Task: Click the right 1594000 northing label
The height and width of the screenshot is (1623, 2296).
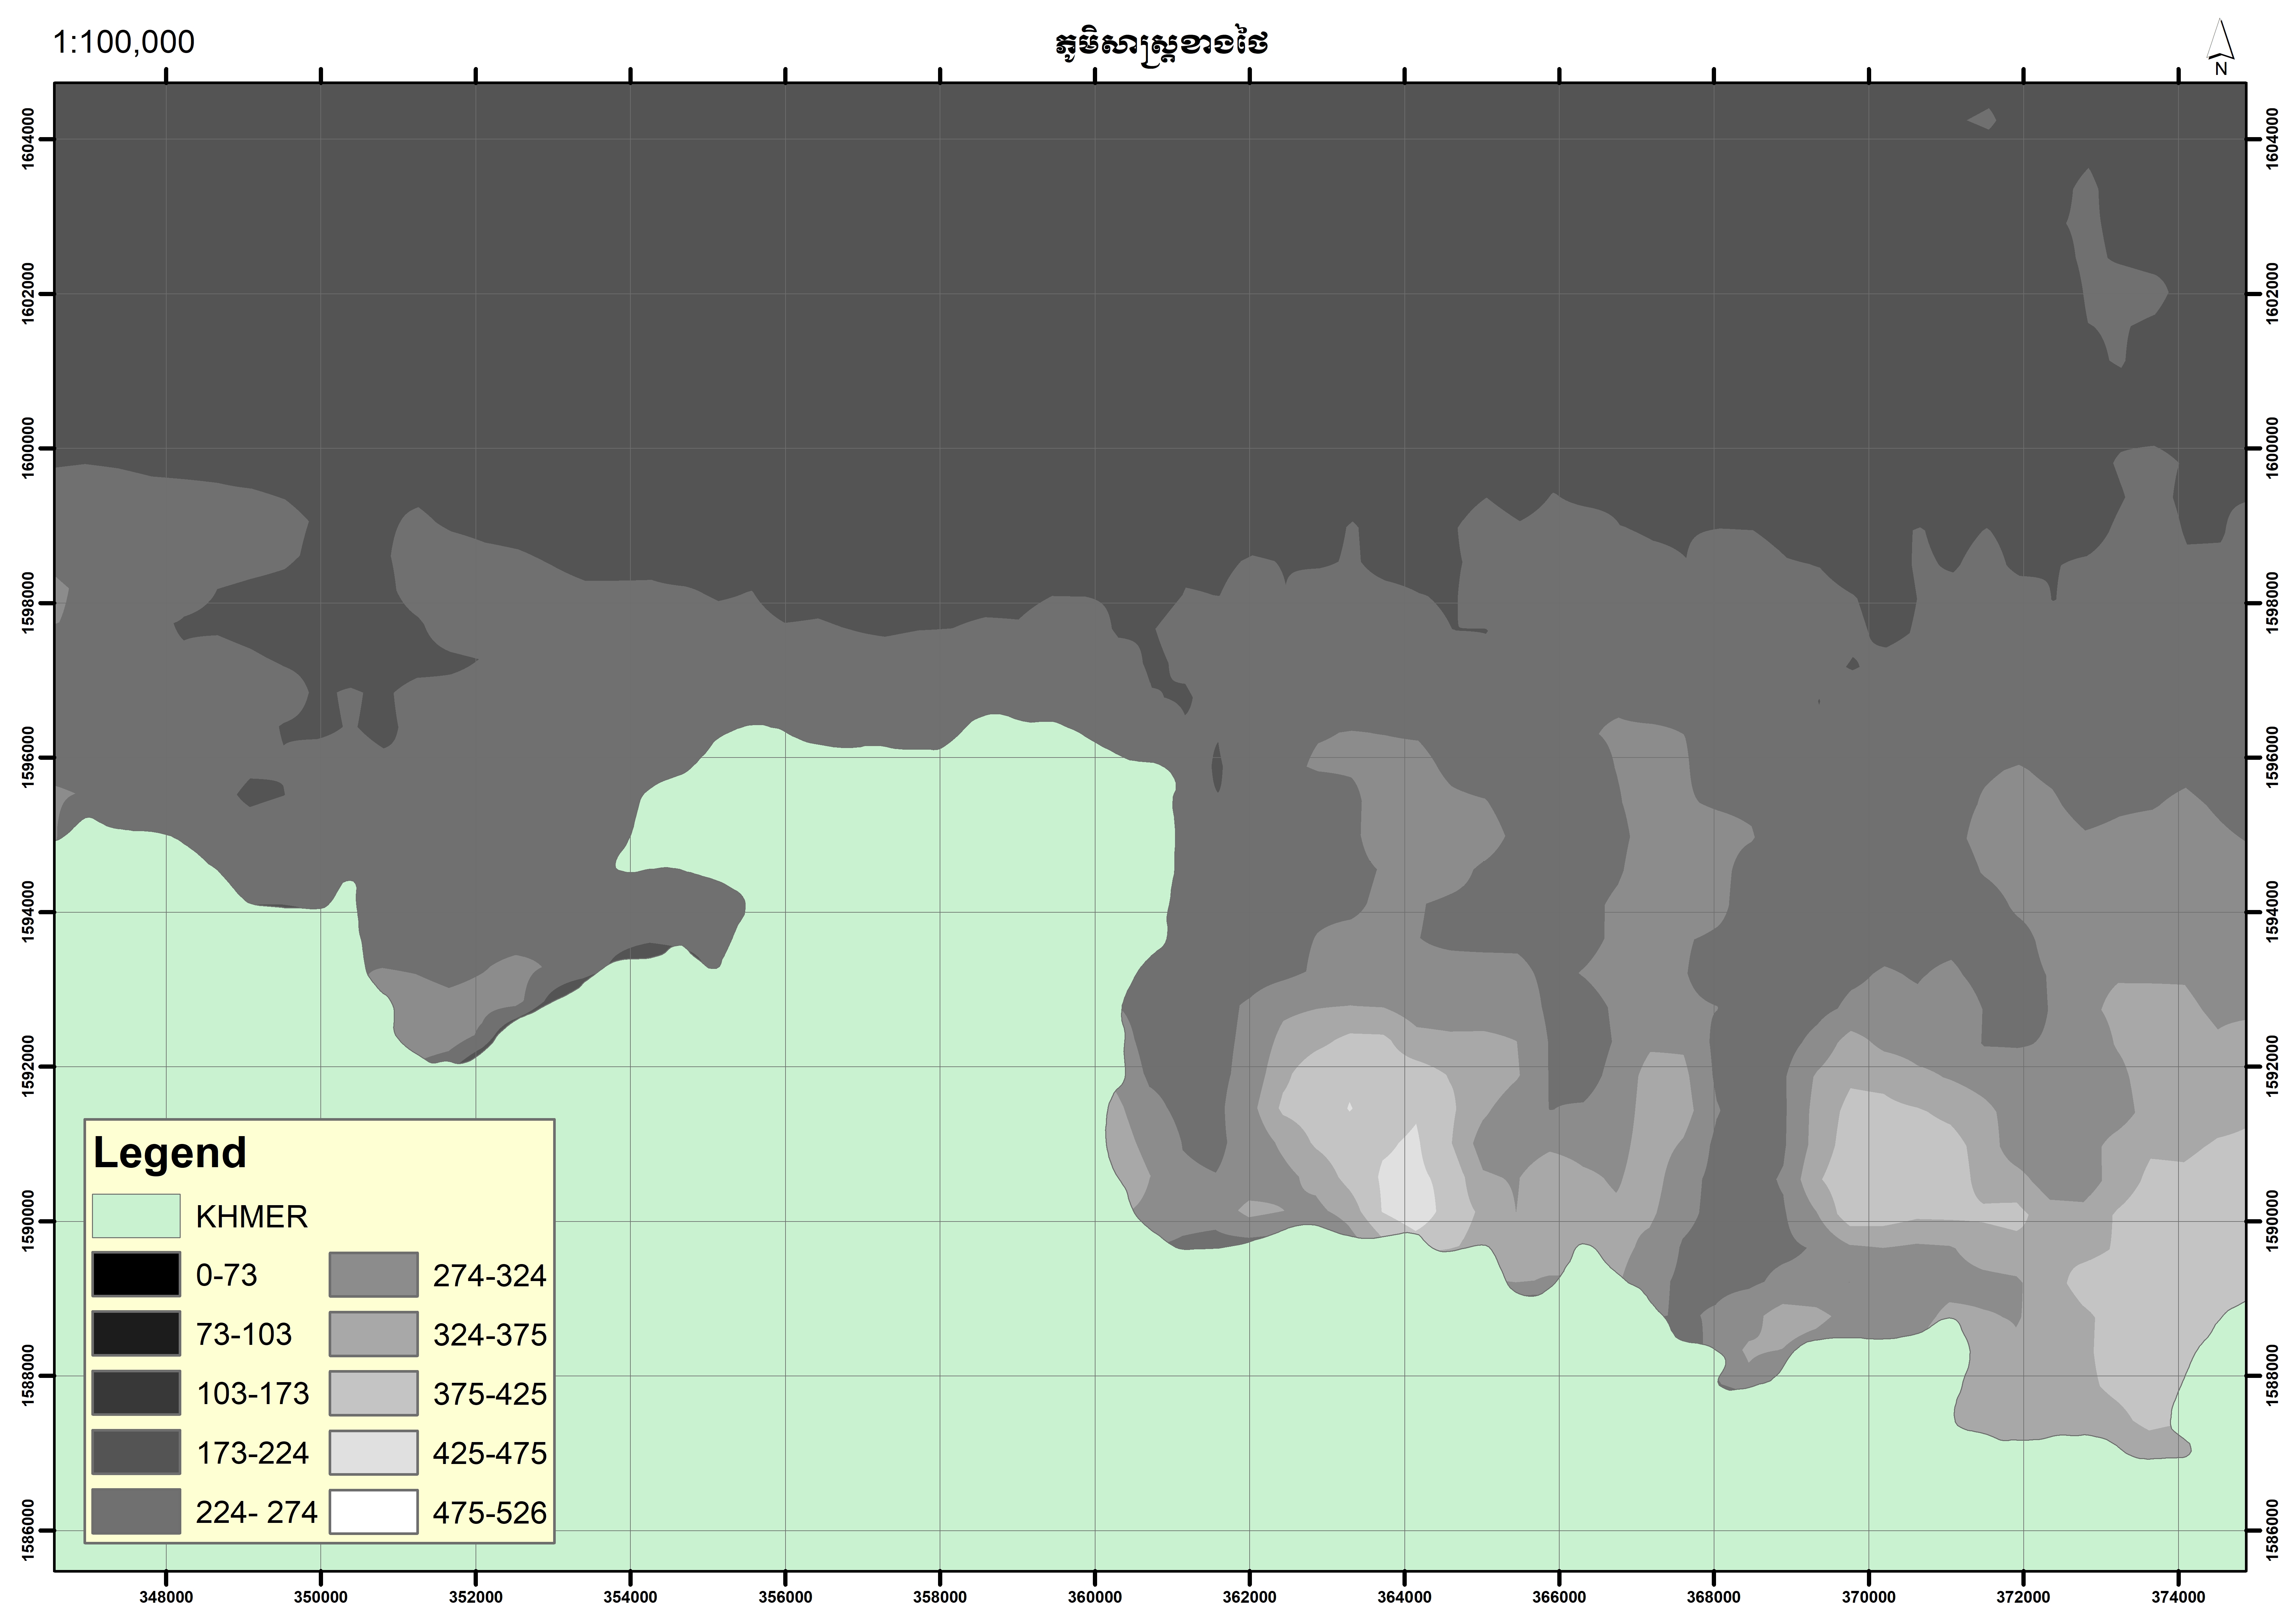Action: 2272,912
